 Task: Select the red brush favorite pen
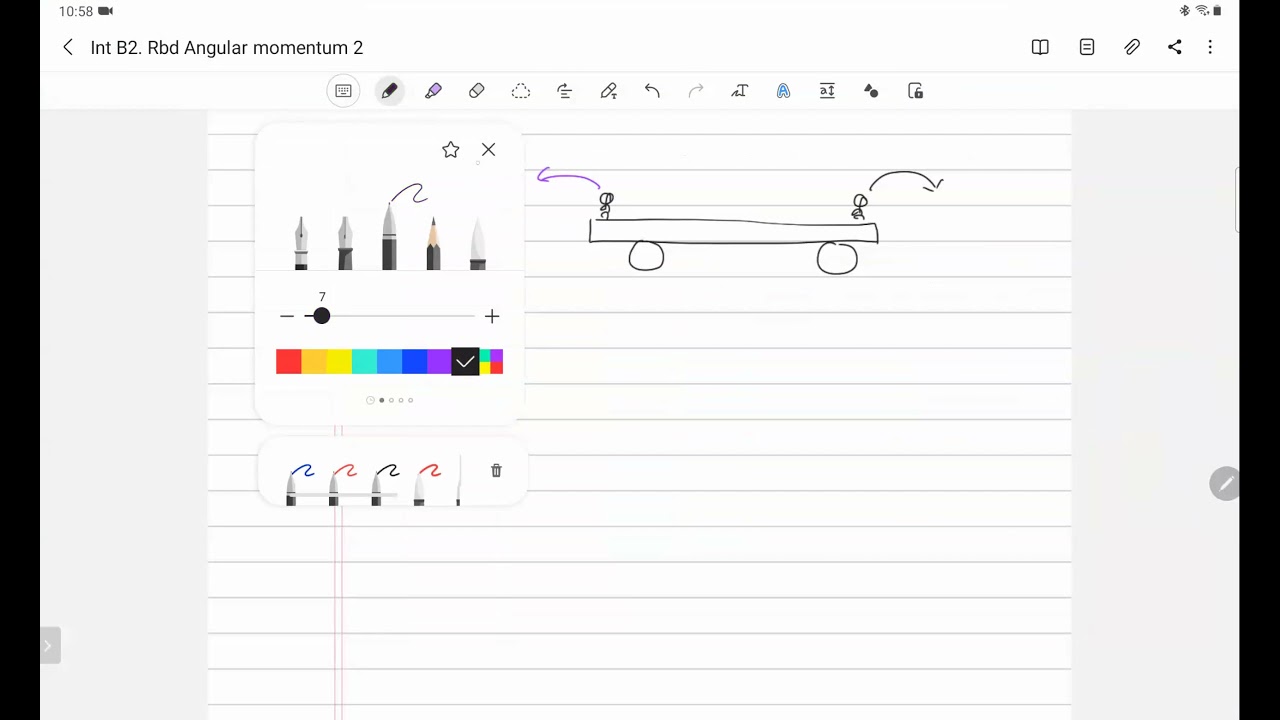tap(427, 483)
